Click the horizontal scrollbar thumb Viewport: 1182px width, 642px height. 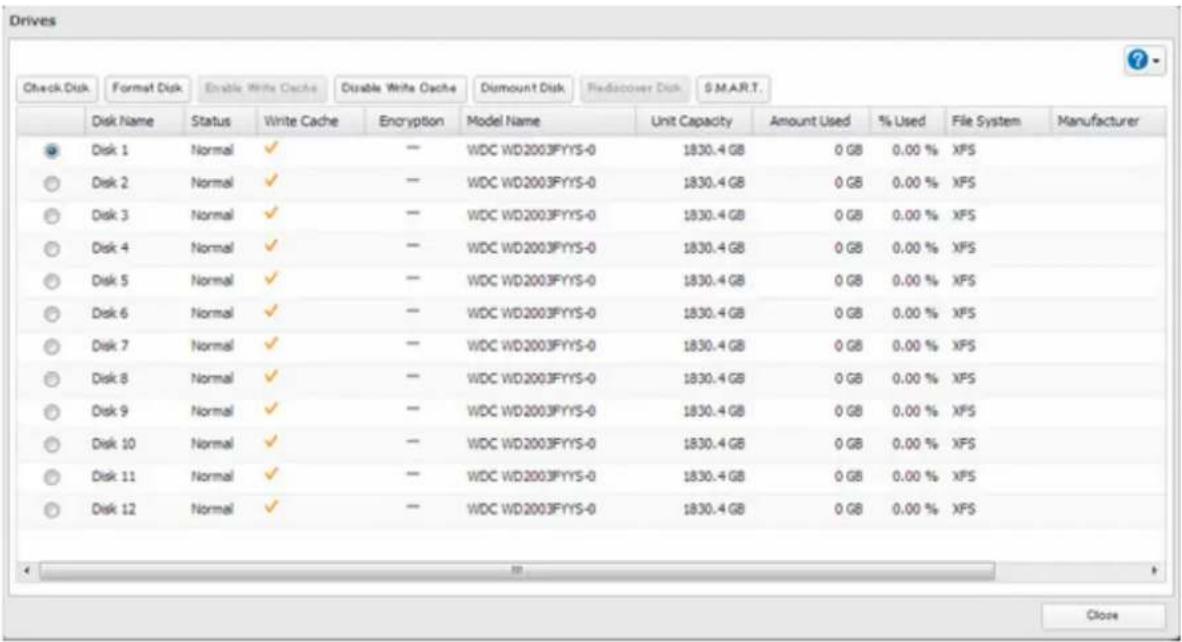tap(517, 570)
